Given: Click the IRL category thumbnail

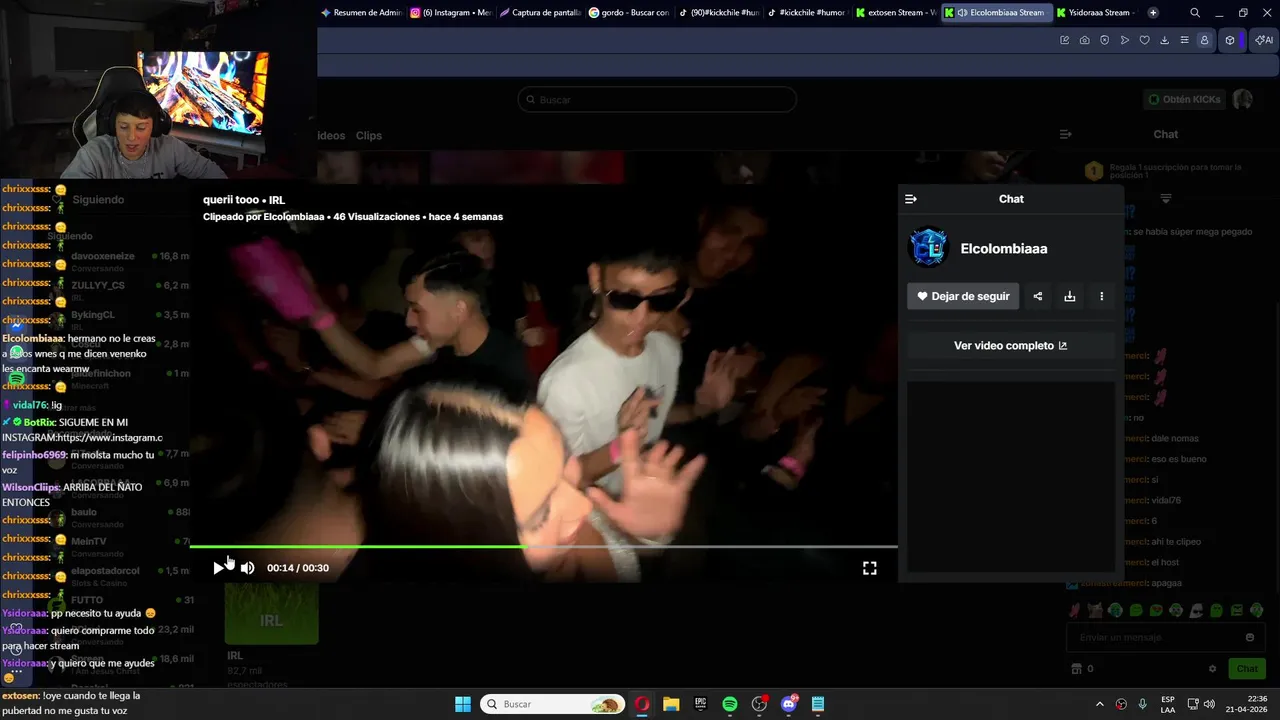Looking at the screenshot, I should (271, 613).
